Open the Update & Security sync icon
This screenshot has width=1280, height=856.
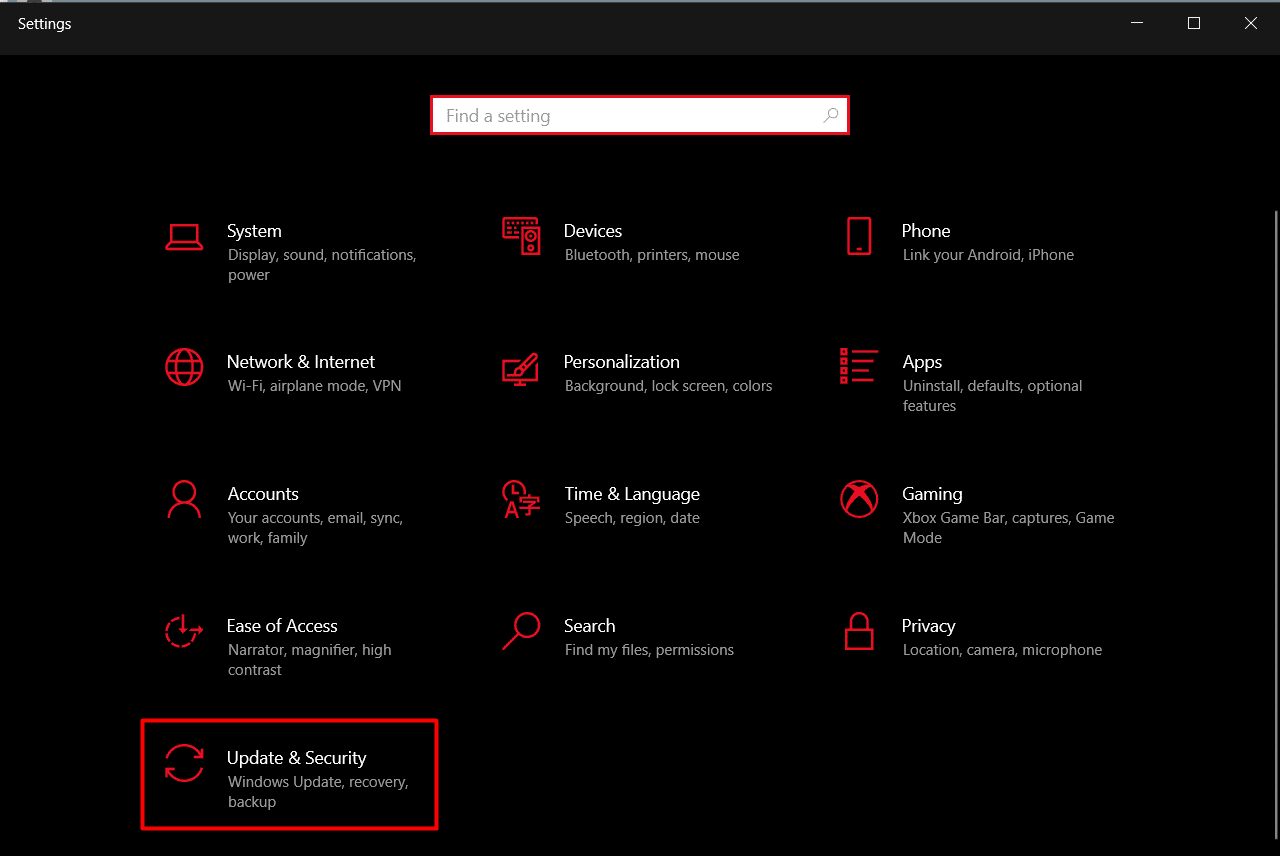pyautogui.click(x=184, y=763)
